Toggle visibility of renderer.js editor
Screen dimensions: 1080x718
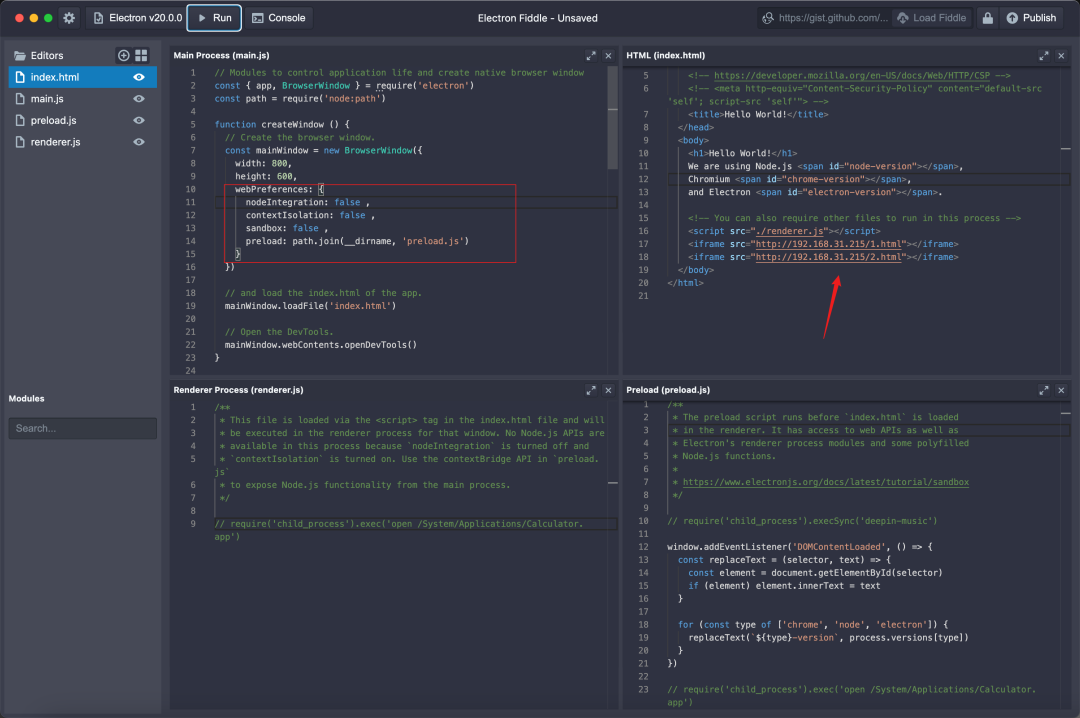click(x=138, y=142)
